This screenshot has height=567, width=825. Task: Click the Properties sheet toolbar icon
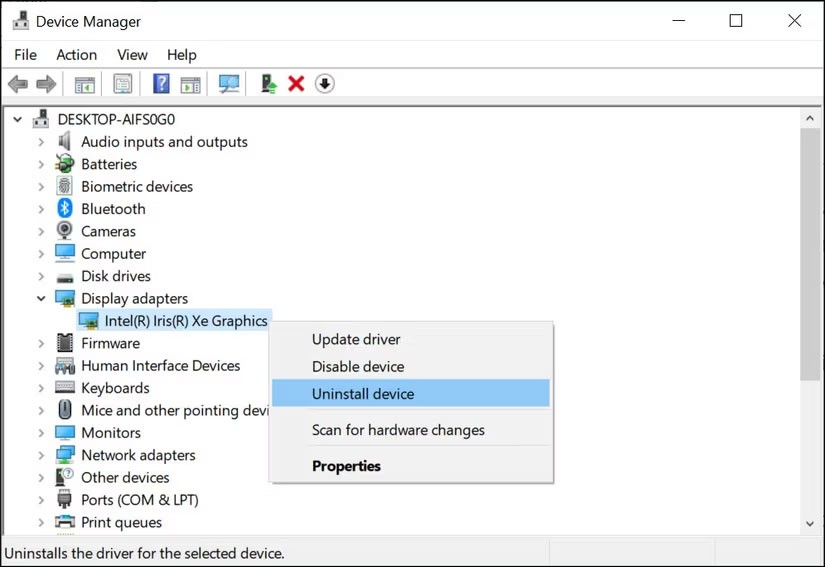(x=123, y=84)
